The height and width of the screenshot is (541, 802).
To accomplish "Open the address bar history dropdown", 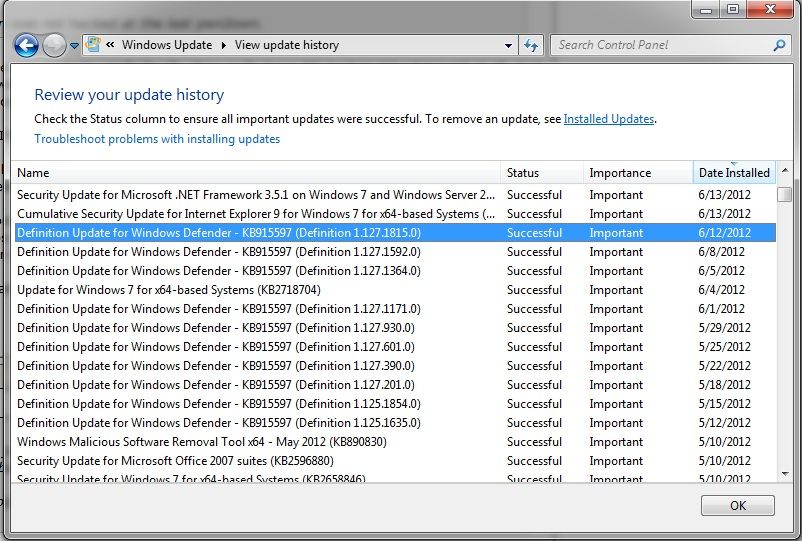I will tap(508, 46).
